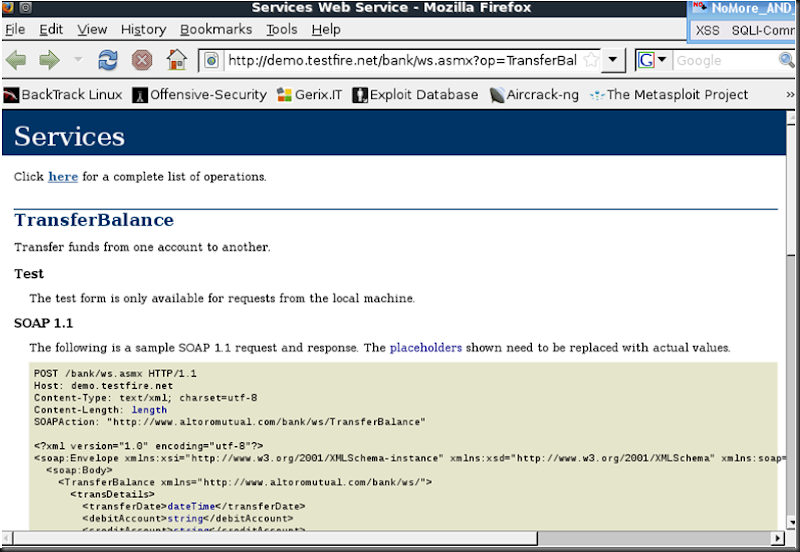
Task: Go to the Home page
Action: (x=176, y=61)
